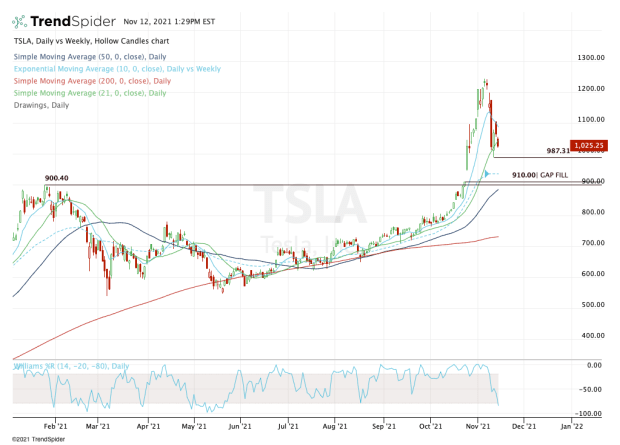Click the Oct '21 date axis label
The height and width of the screenshot is (445, 620).
pyautogui.click(x=431, y=426)
